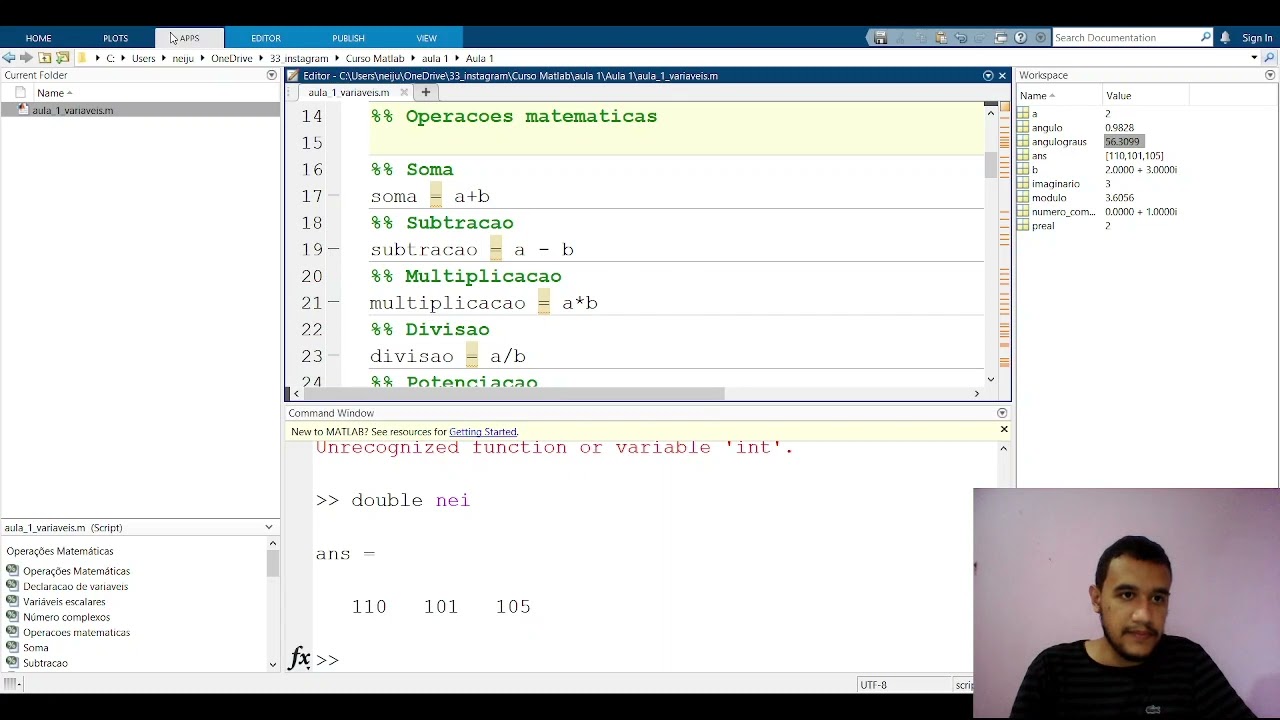Screen dimensions: 1280x720
Task: Select variable modulo in Workspace
Action: coord(1049,198)
